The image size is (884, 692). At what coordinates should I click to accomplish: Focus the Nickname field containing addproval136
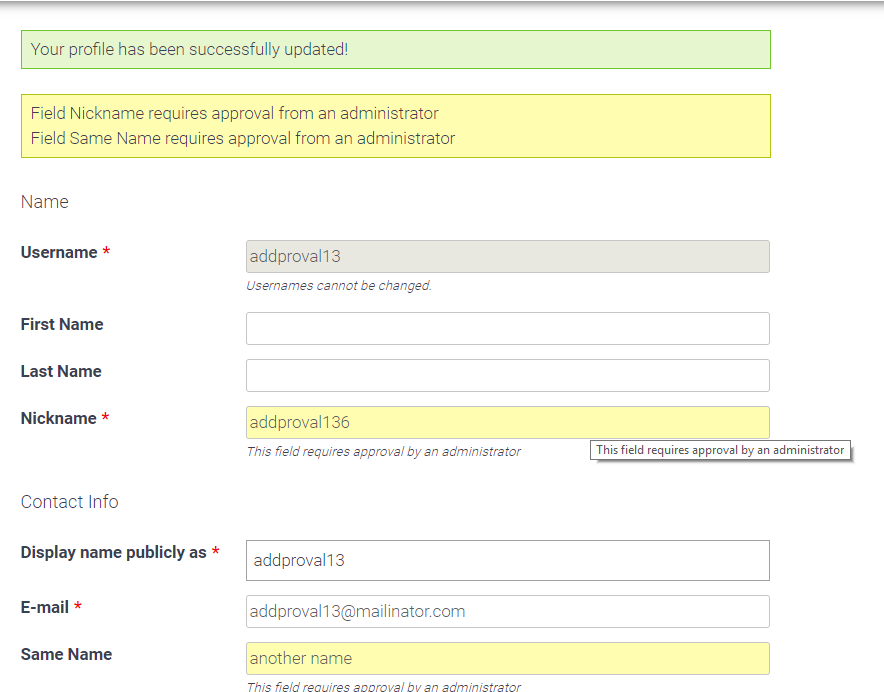point(507,422)
